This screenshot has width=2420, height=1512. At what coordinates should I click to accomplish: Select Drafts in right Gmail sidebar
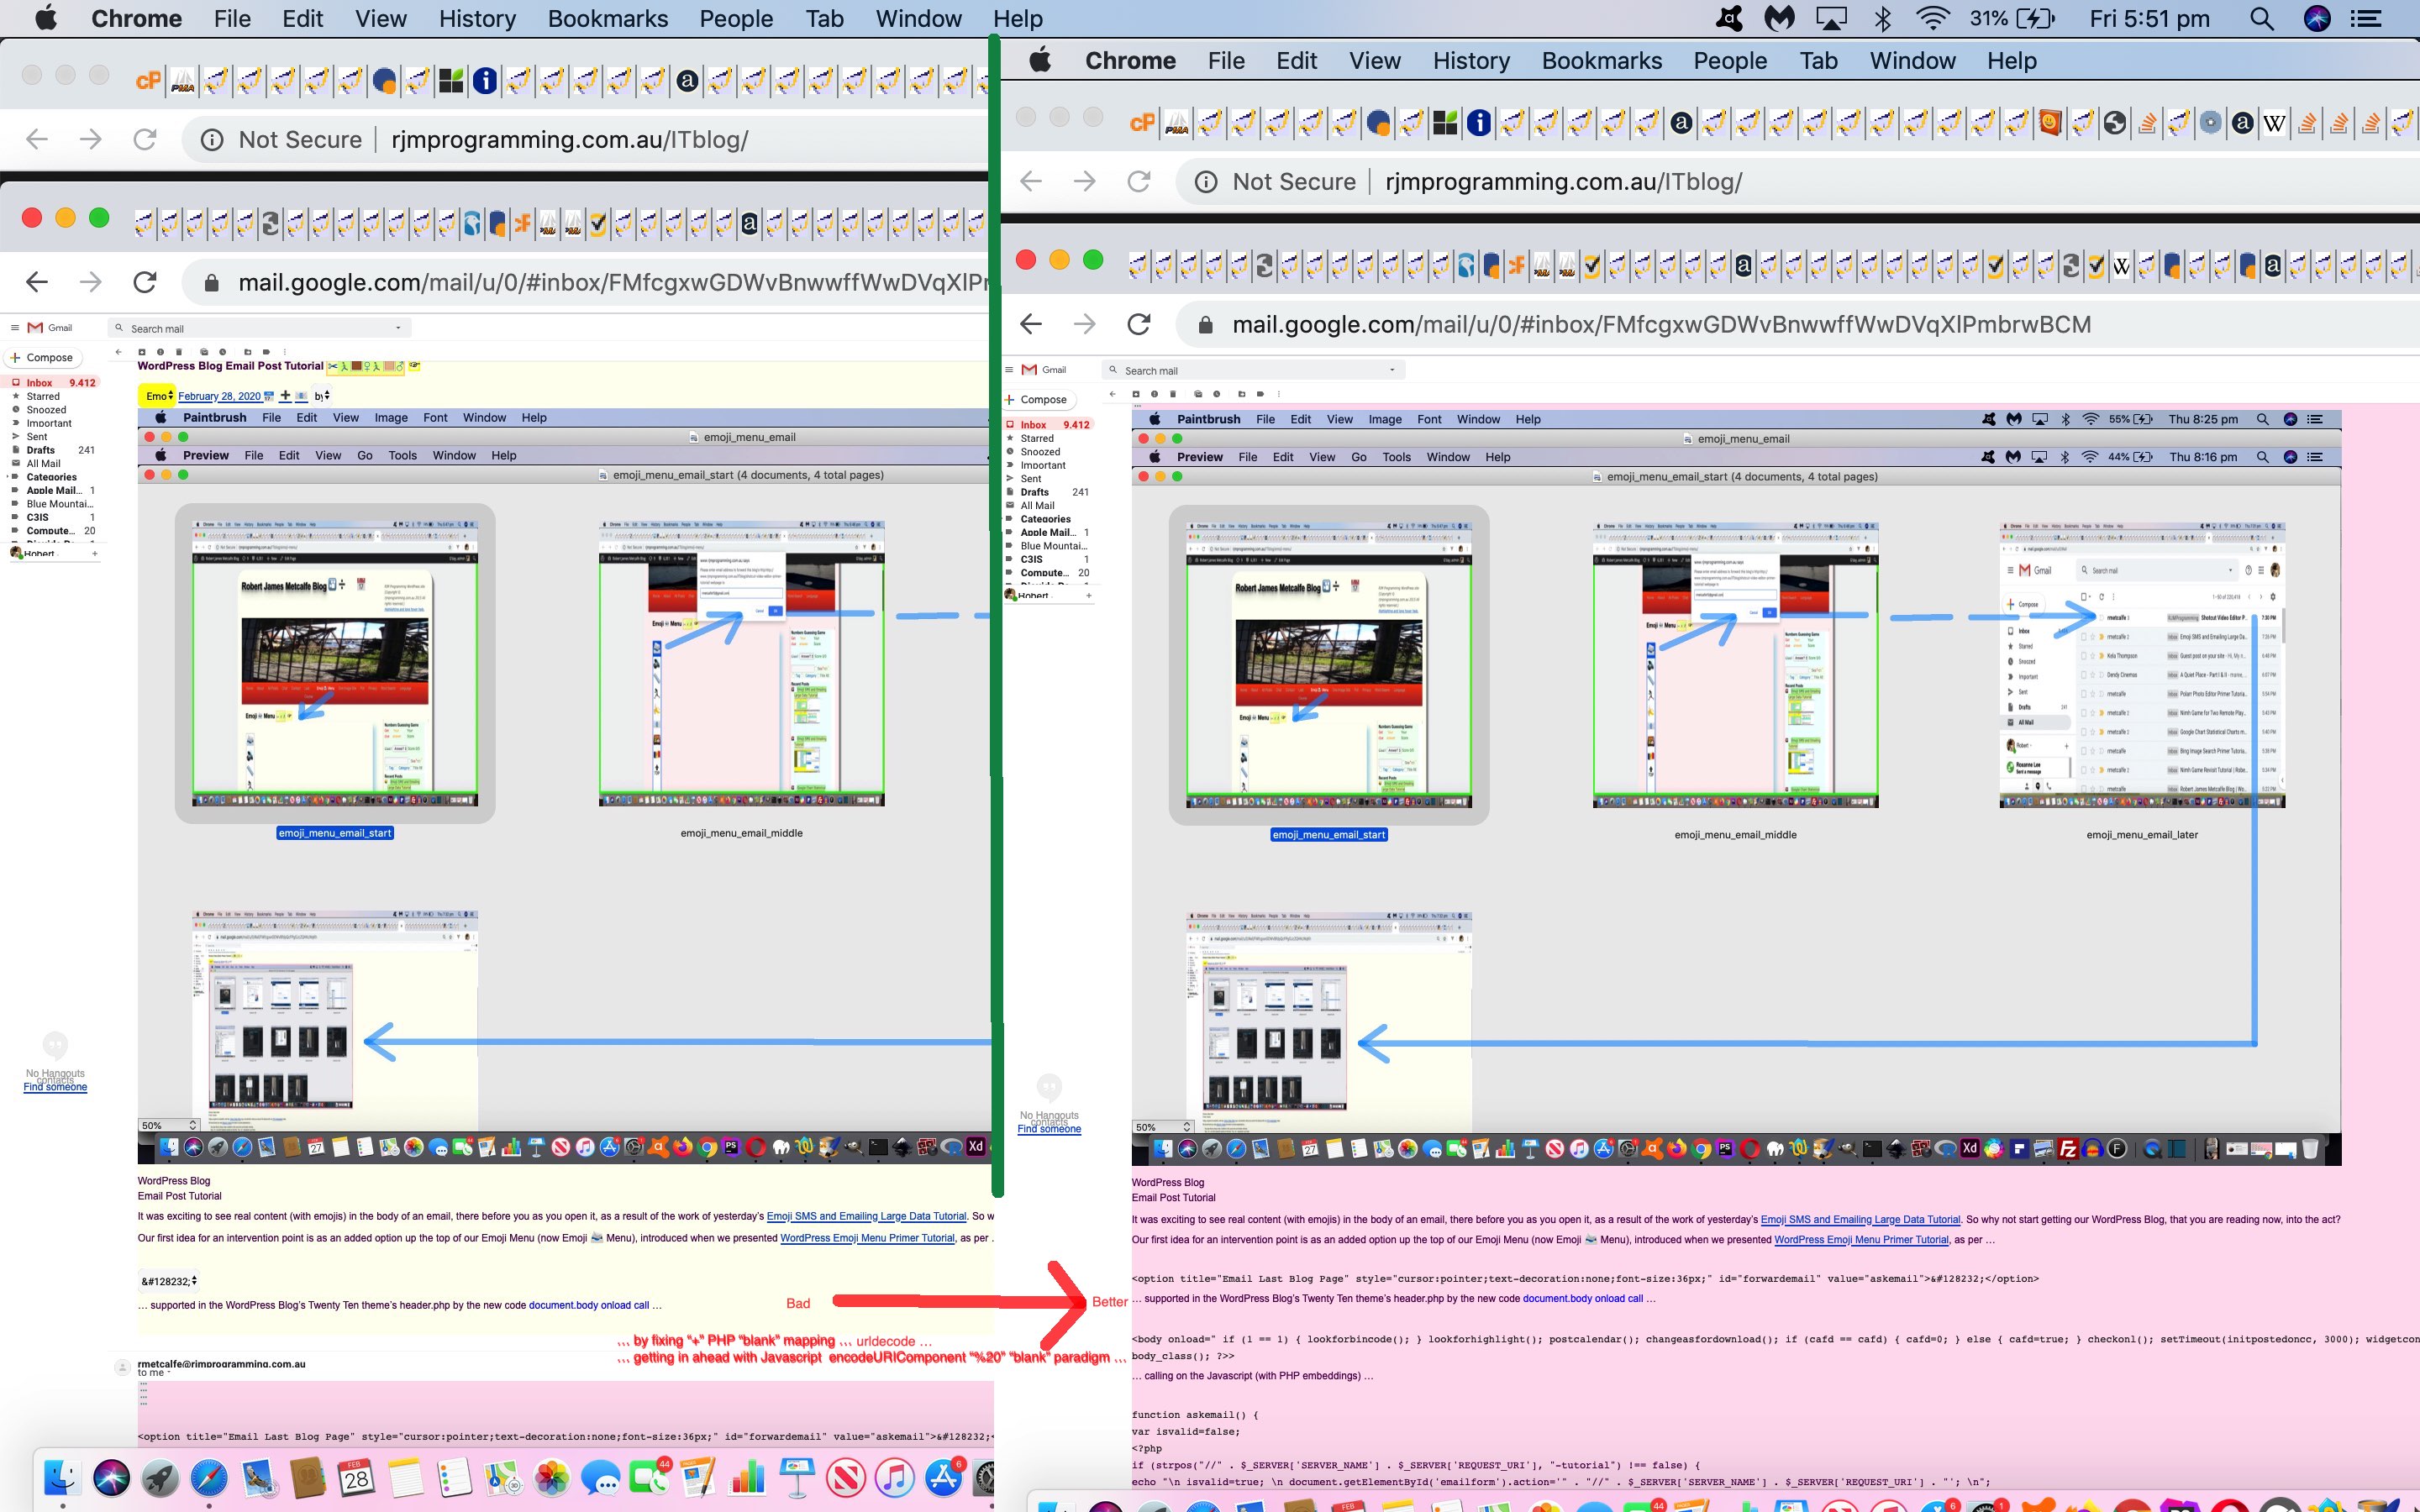point(1047,492)
